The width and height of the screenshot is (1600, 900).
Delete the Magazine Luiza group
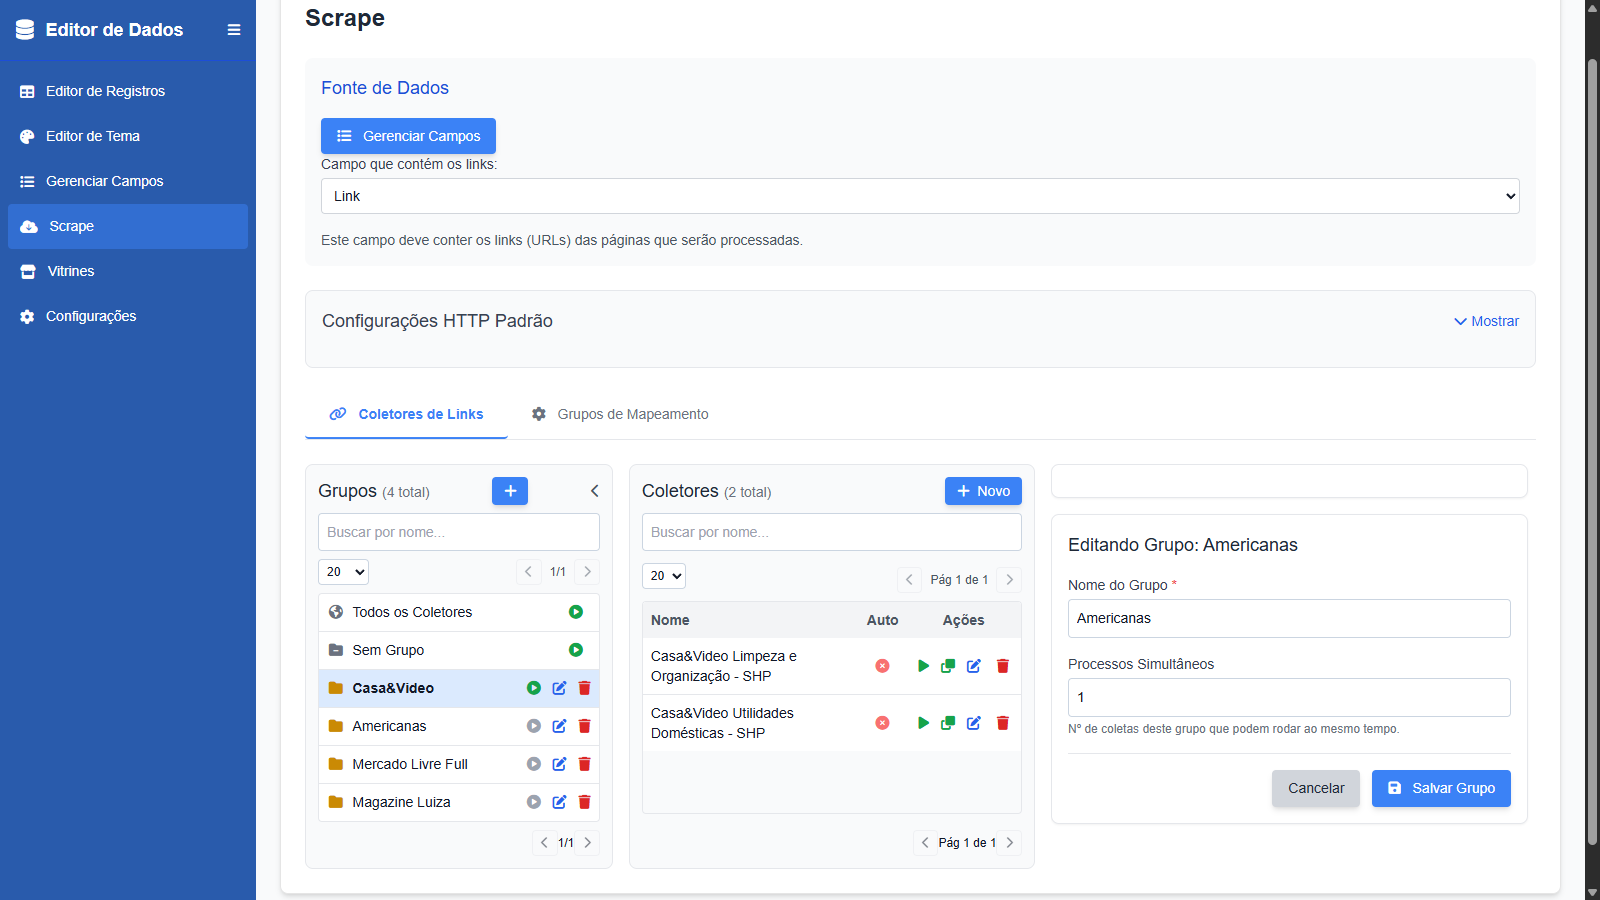tap(585, 802)
